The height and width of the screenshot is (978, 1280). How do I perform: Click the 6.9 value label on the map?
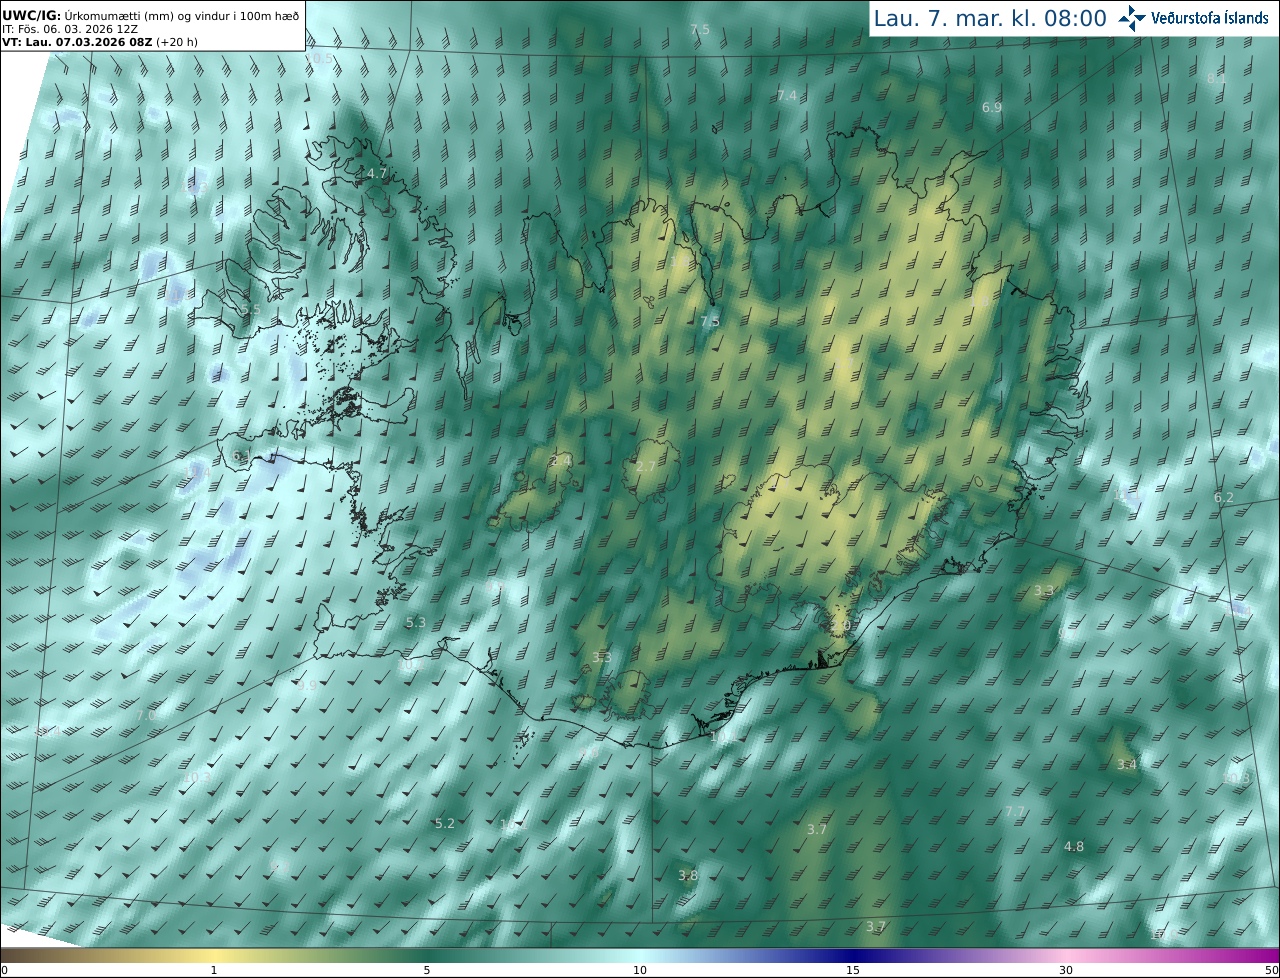pos(992,107)
